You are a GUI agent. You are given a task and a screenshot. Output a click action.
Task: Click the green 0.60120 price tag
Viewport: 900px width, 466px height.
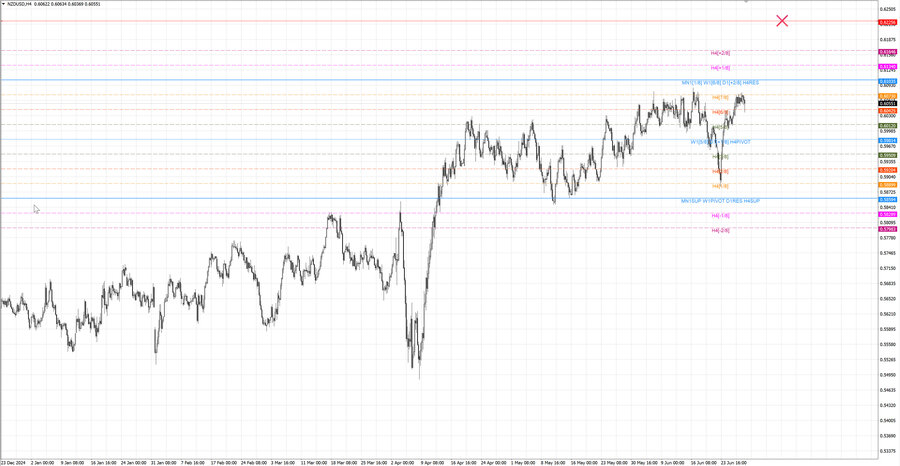point(887,125)
